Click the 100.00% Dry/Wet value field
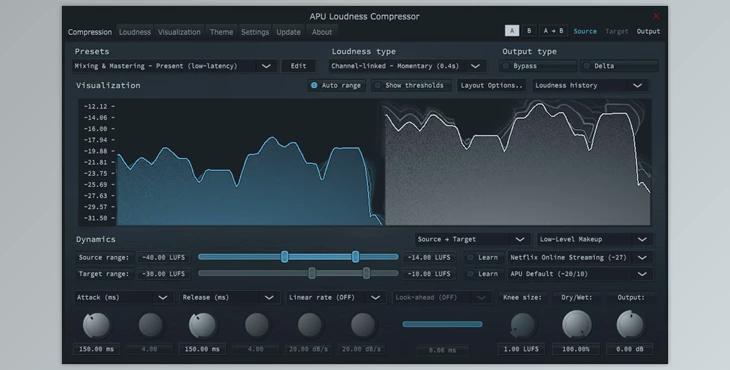The image size is (730, 370). [576, 349]
